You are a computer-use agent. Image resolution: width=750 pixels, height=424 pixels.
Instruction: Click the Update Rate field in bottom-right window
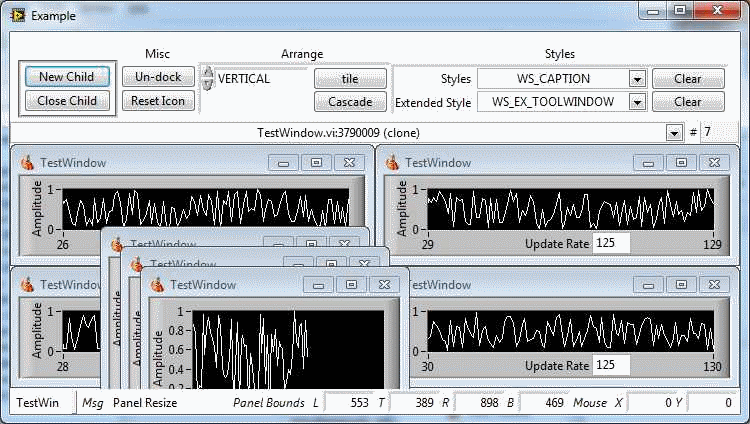click(x=611, y=366)
